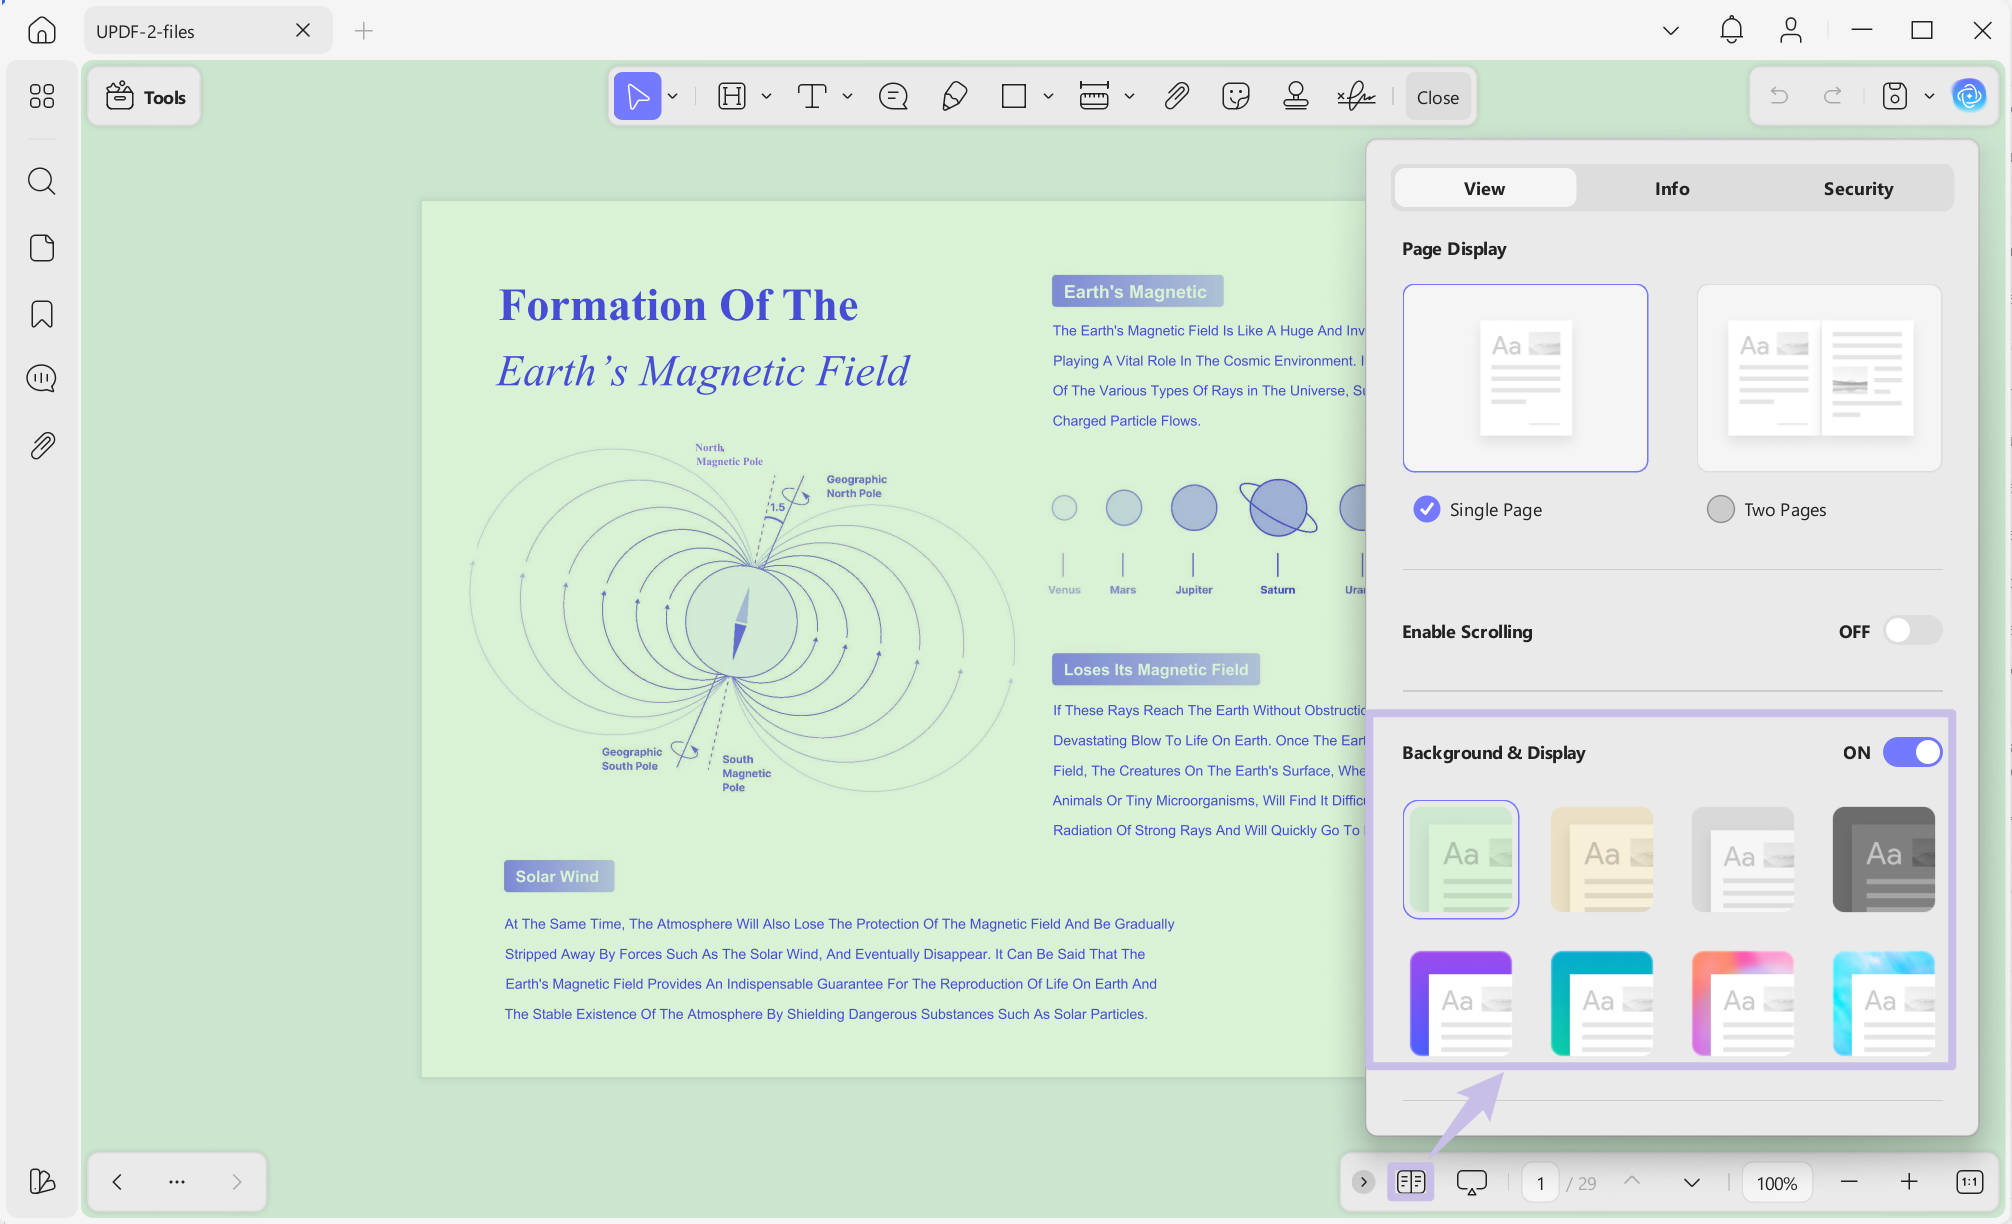2012x1224 pixels.
Task: Select the sticker tool icon
Action: coord(1236,97)
